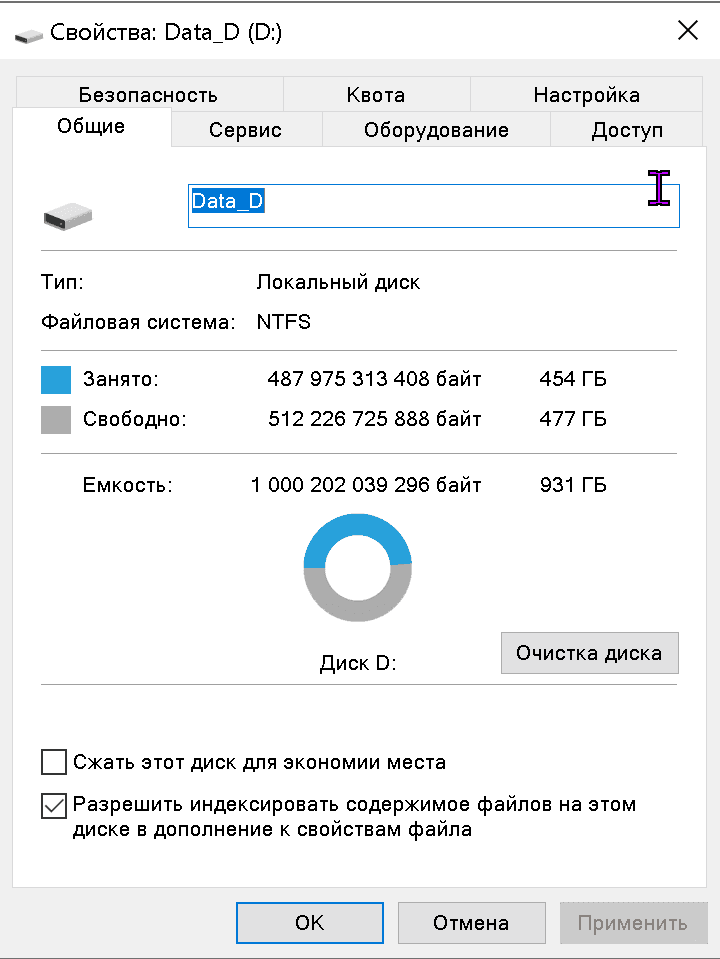The image size is (720, 959).
Task: Click the 487 975 313 408 байт value
Action: click(x=374, y=379)
